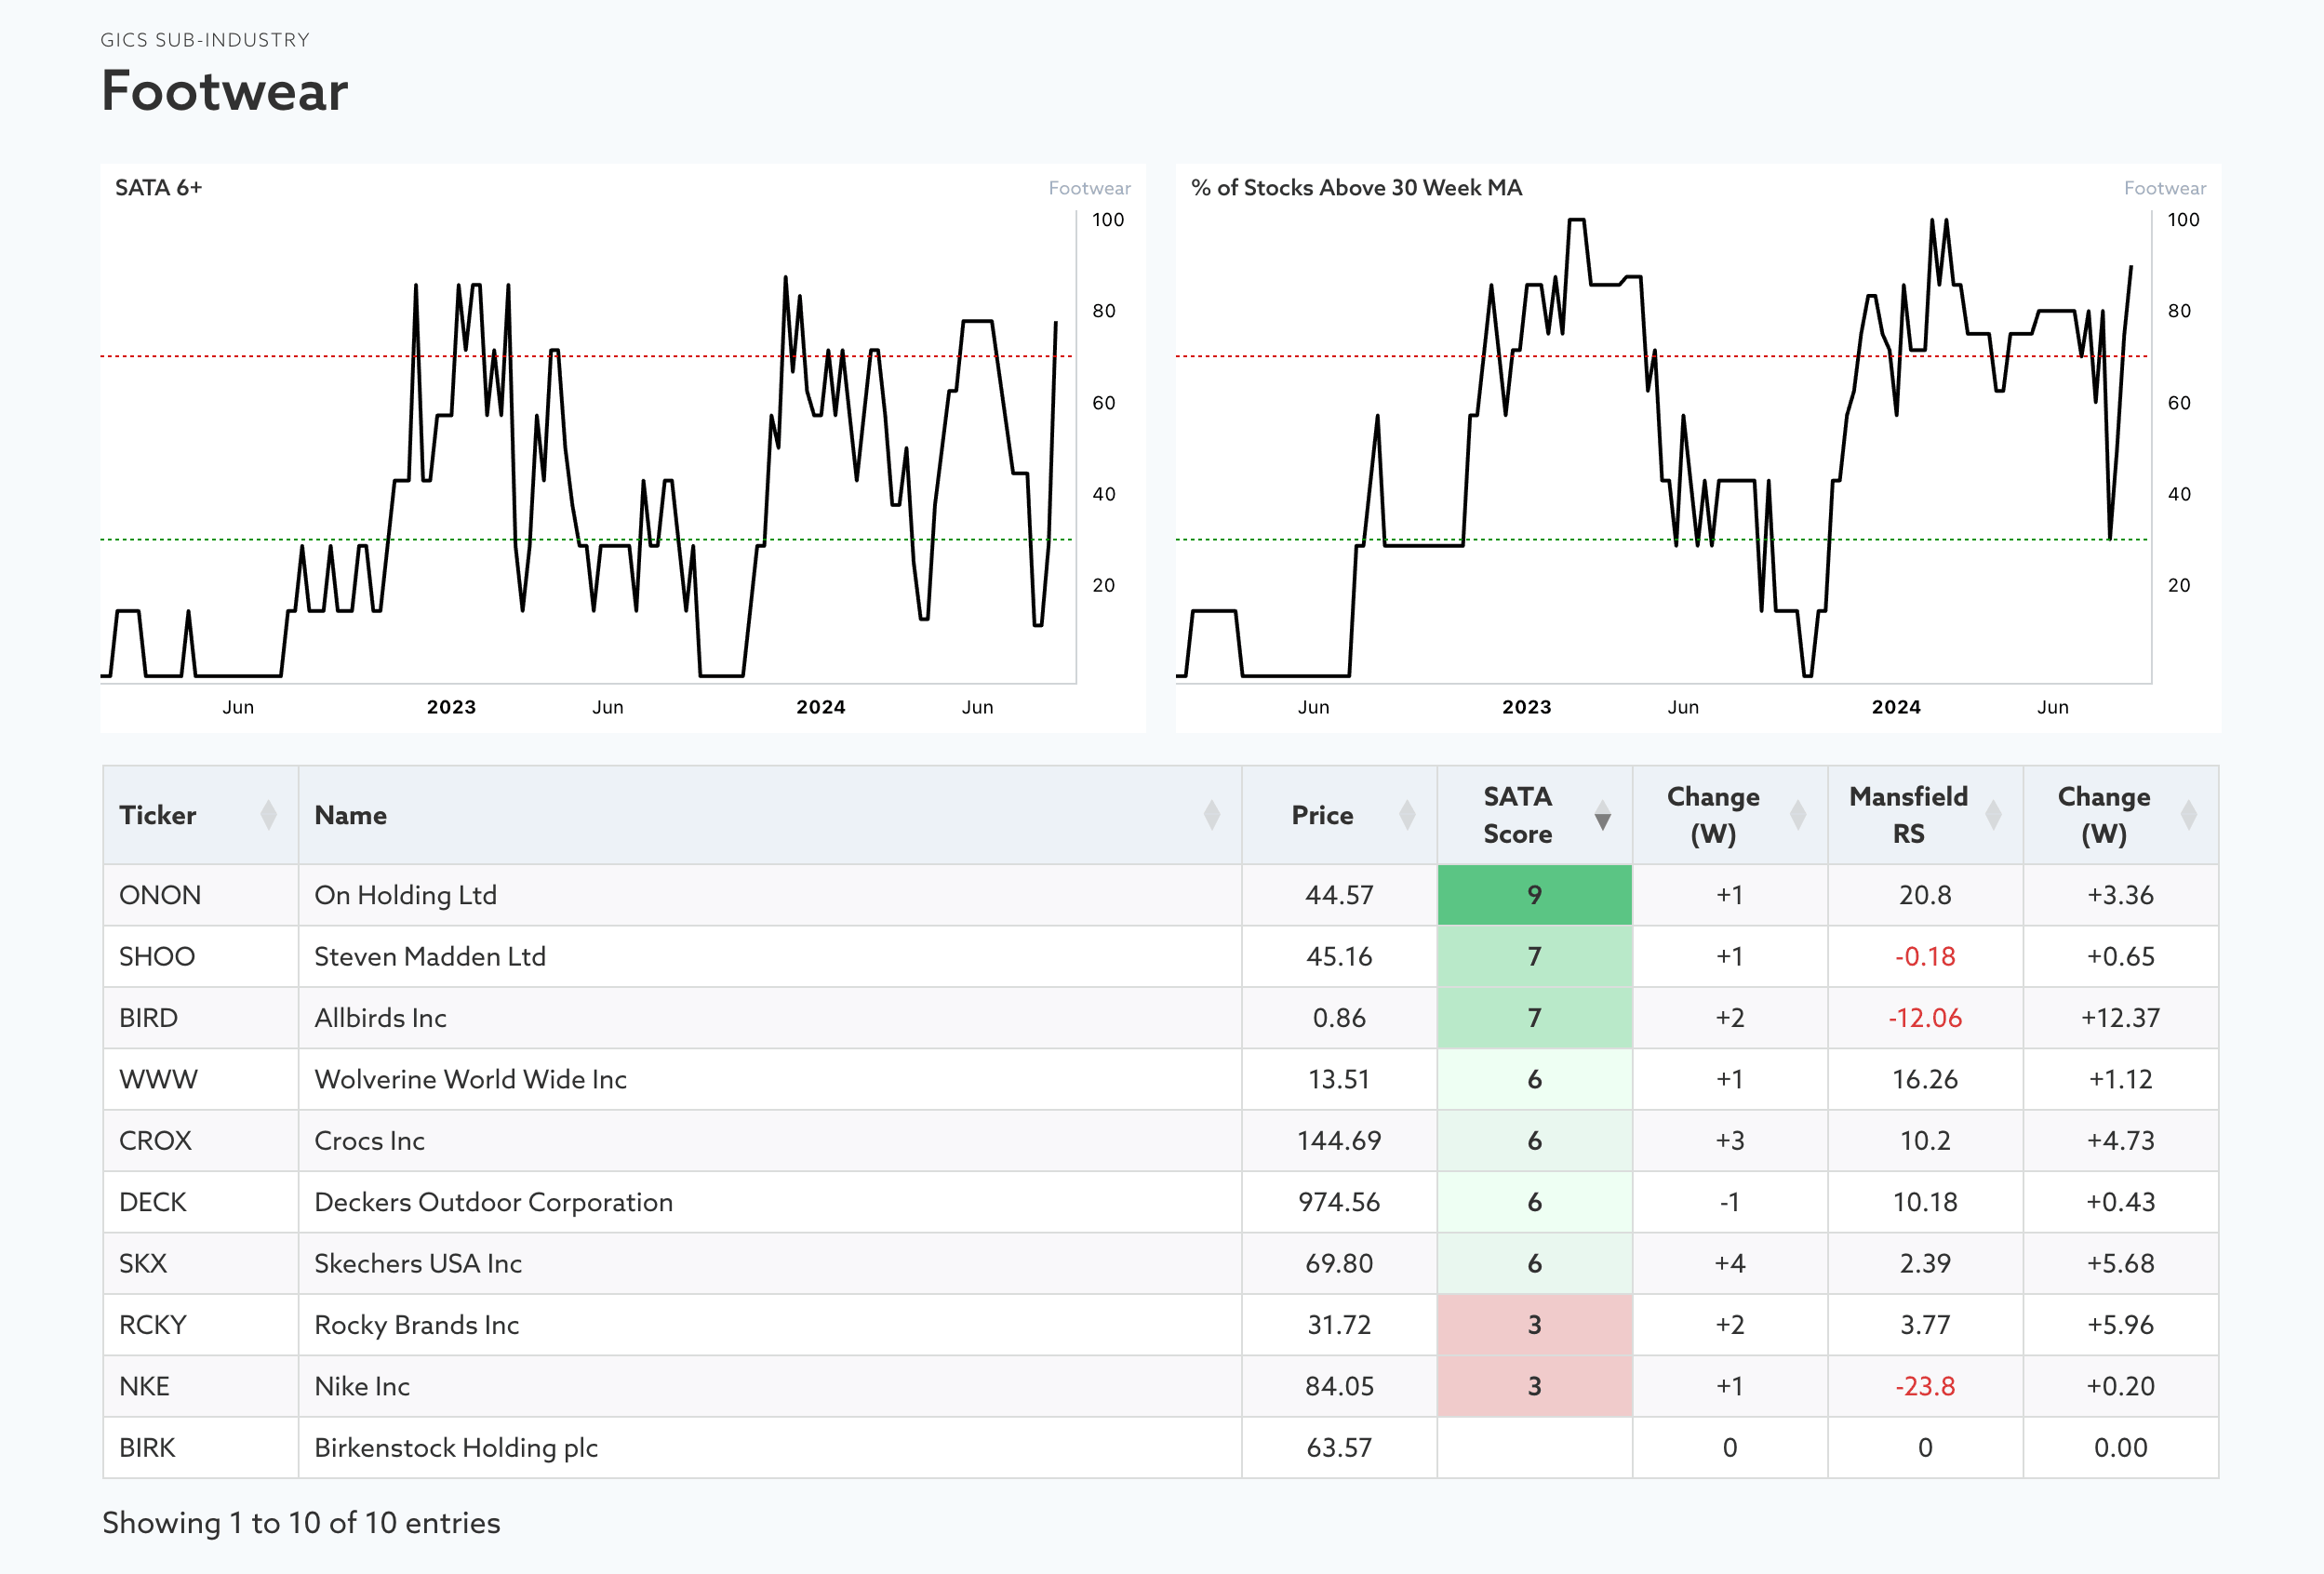Click Crocs SATA score 6 cell
The width and height of the screenshot is (2324, 1574).
1534,1140
